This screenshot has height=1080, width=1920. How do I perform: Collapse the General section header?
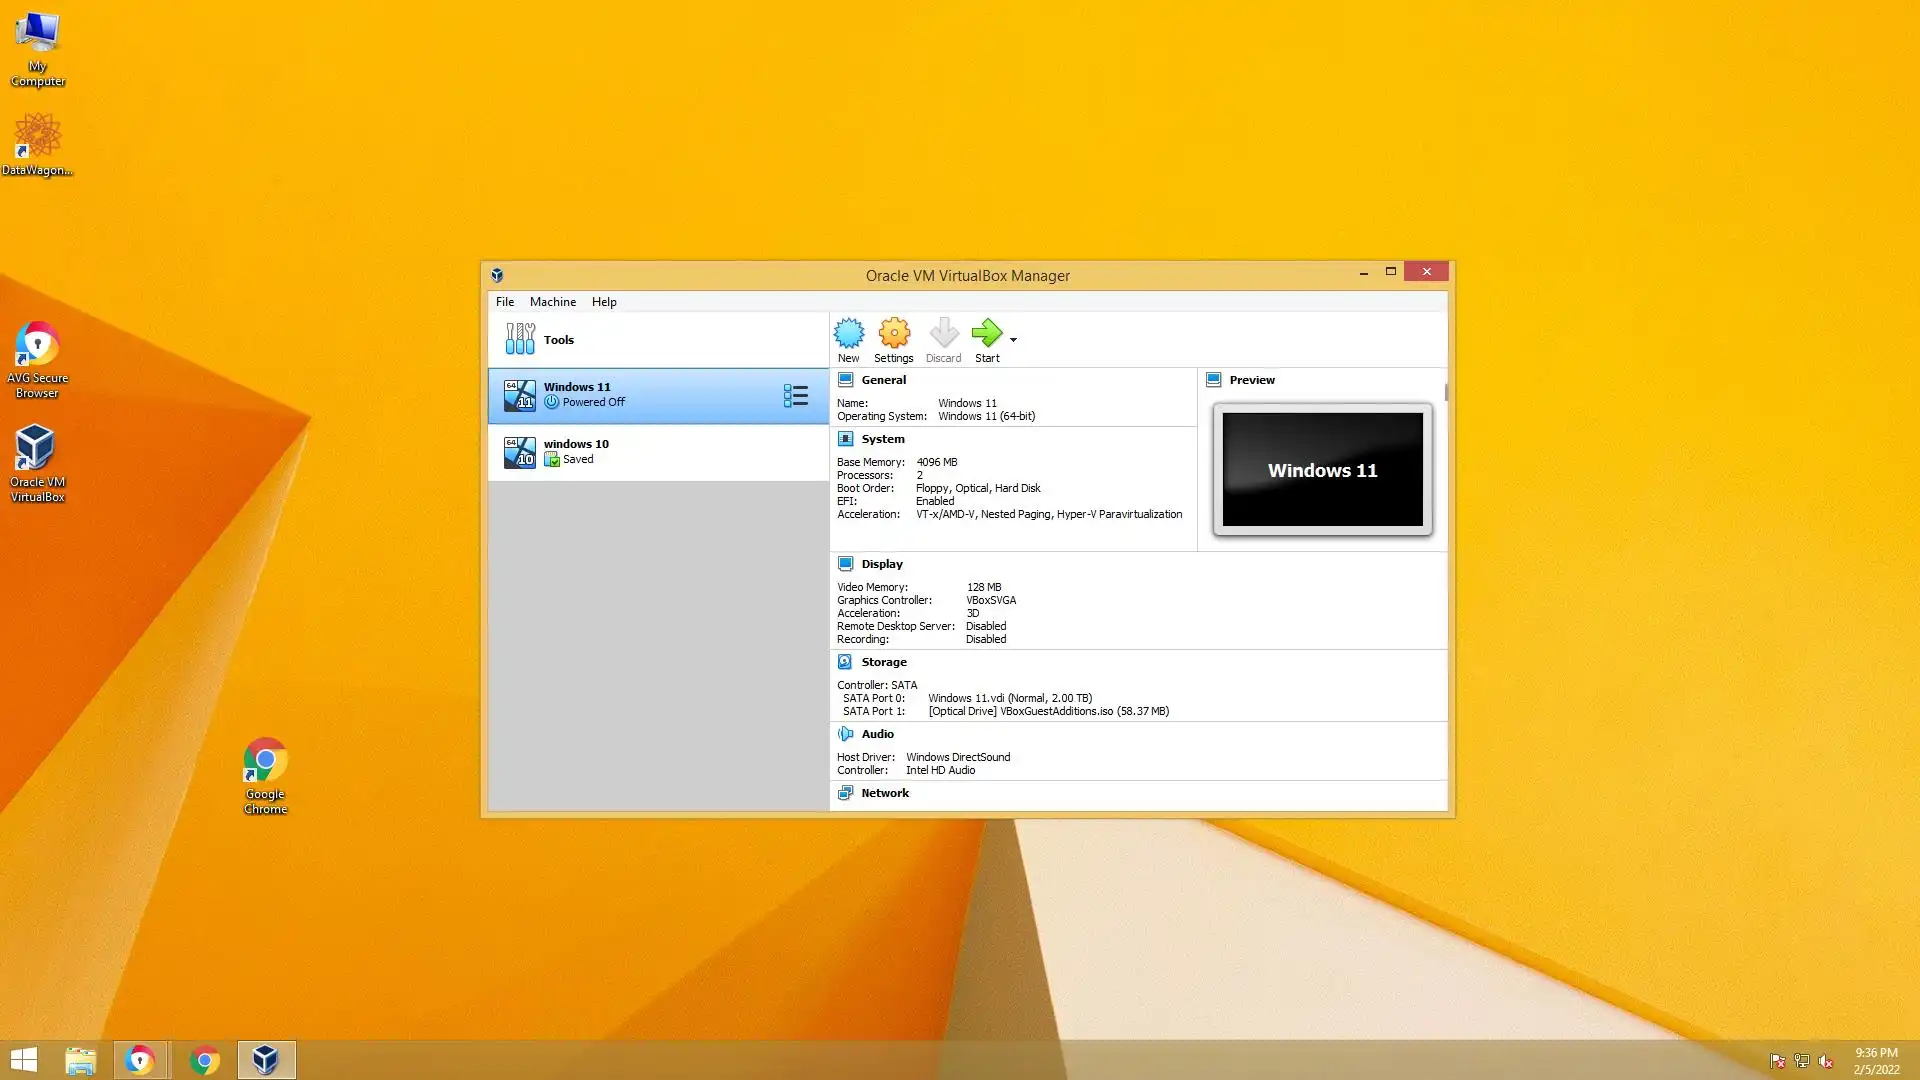coord(883,380)
